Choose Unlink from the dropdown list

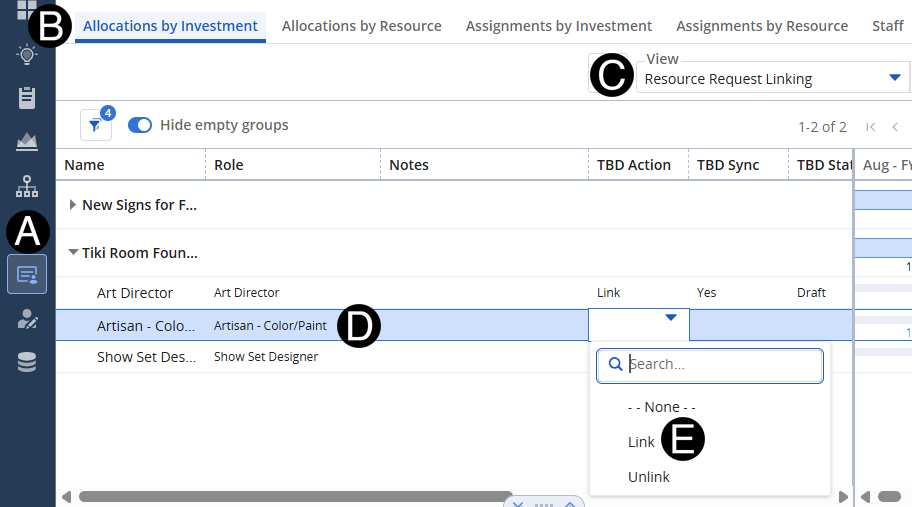click(648, 477)
